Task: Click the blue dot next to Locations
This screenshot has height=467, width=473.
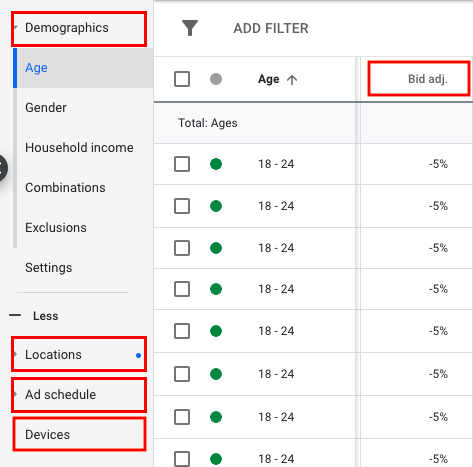Action: tap(138, 355)
